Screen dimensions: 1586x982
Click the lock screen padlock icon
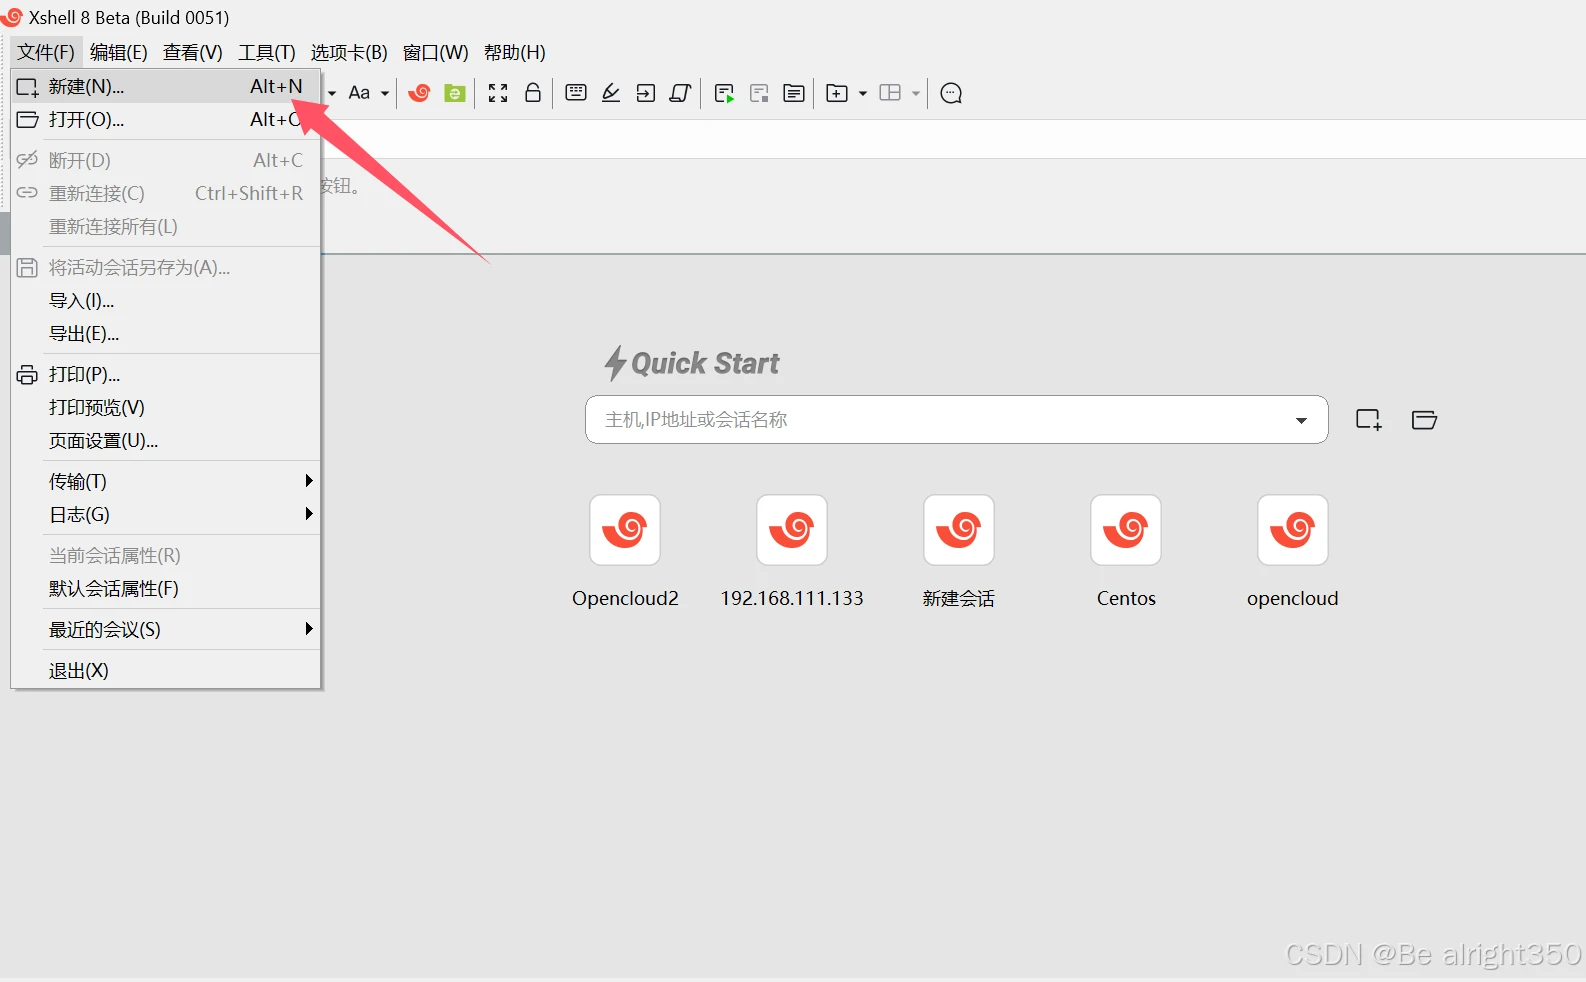tap(533, 93)
